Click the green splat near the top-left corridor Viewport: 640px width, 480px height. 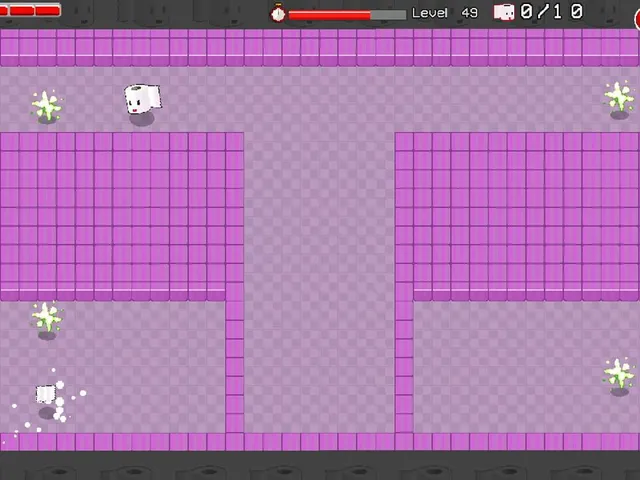click(x=47, y=106)
